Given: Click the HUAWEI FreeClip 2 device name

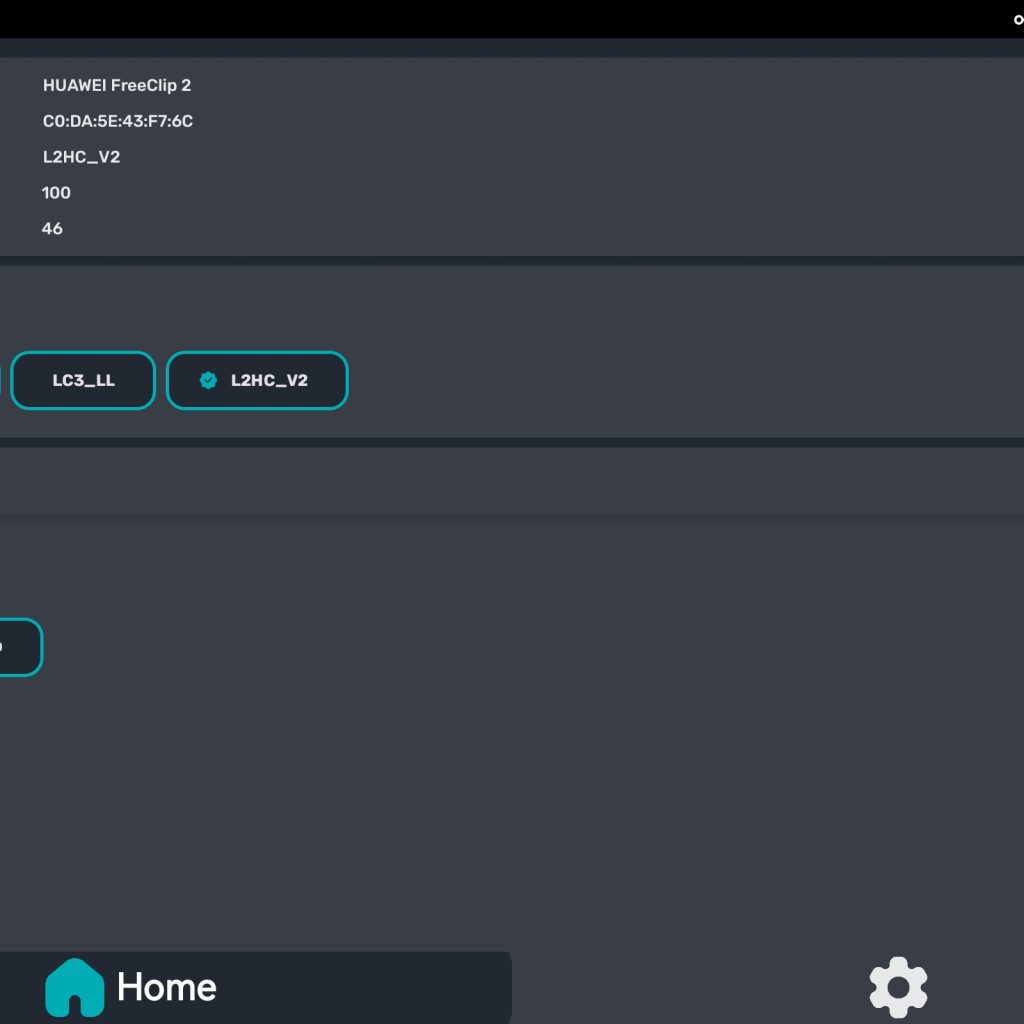Looking at the screenshot, I should click(117, 85).
